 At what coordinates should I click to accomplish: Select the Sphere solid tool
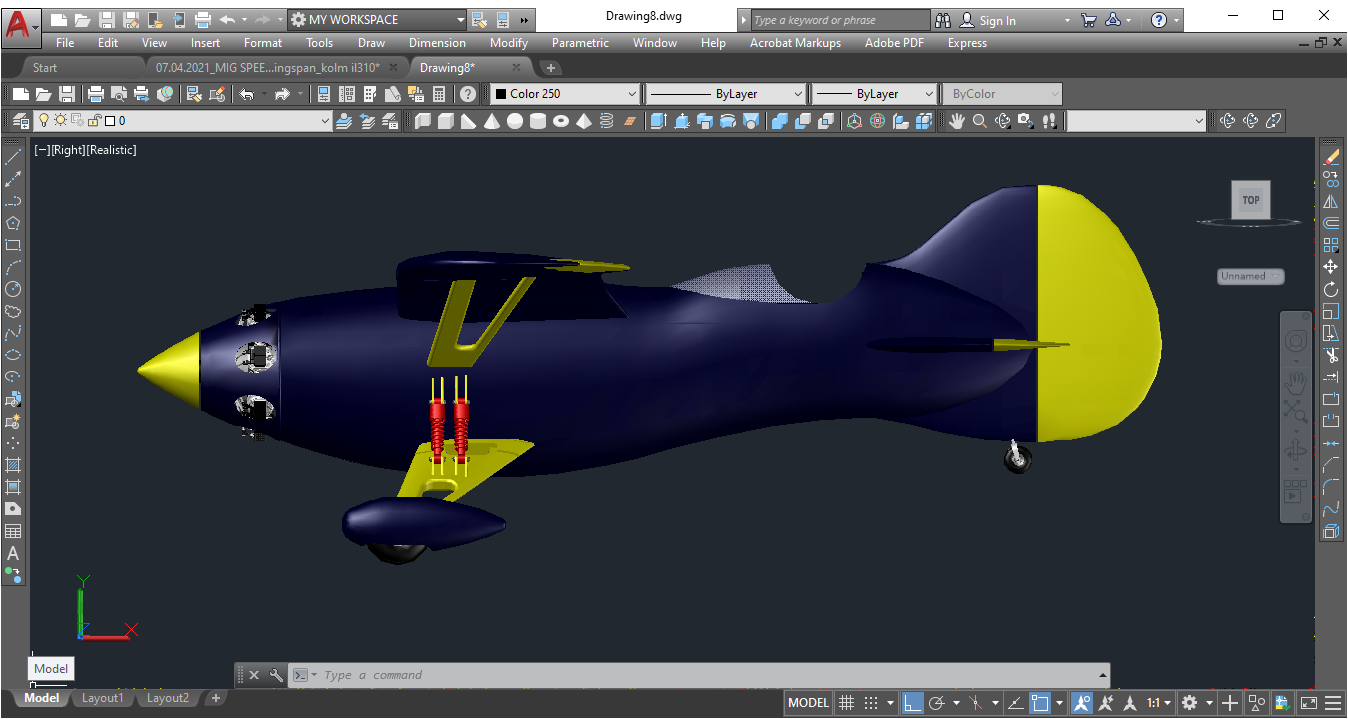[515, 121]
